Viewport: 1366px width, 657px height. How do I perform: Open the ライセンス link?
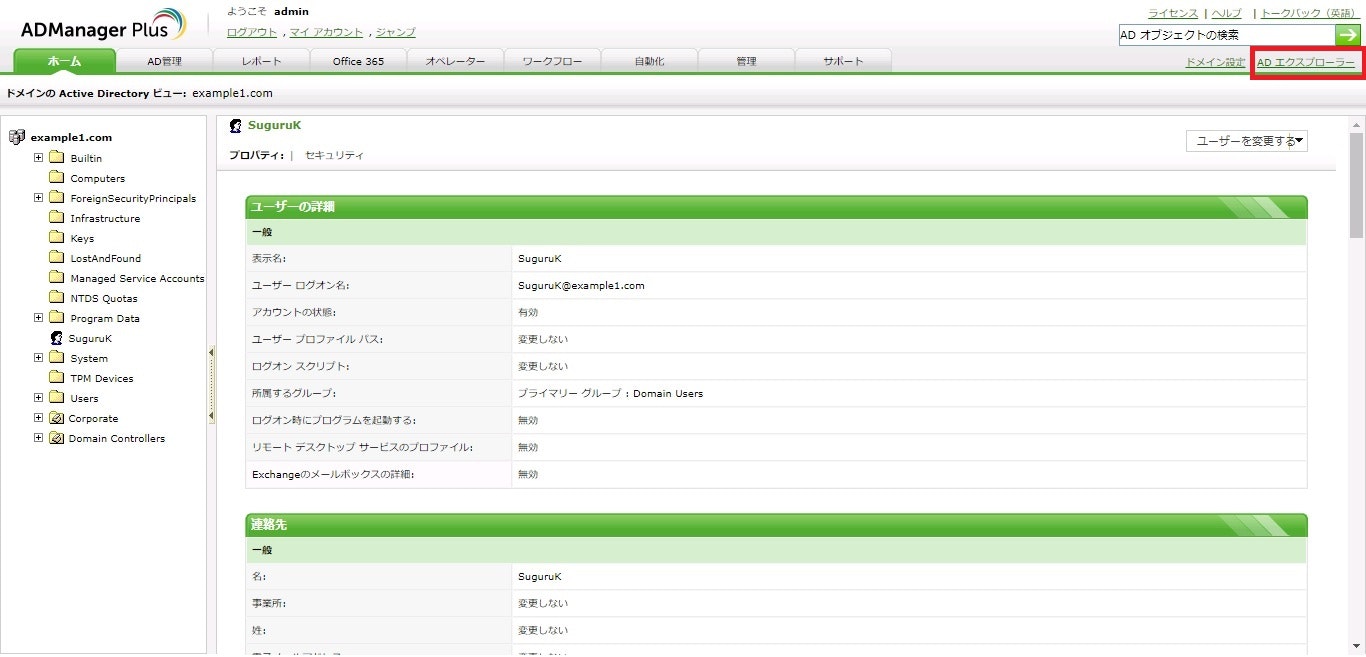pyautogui.click(x=1174, y=13)
